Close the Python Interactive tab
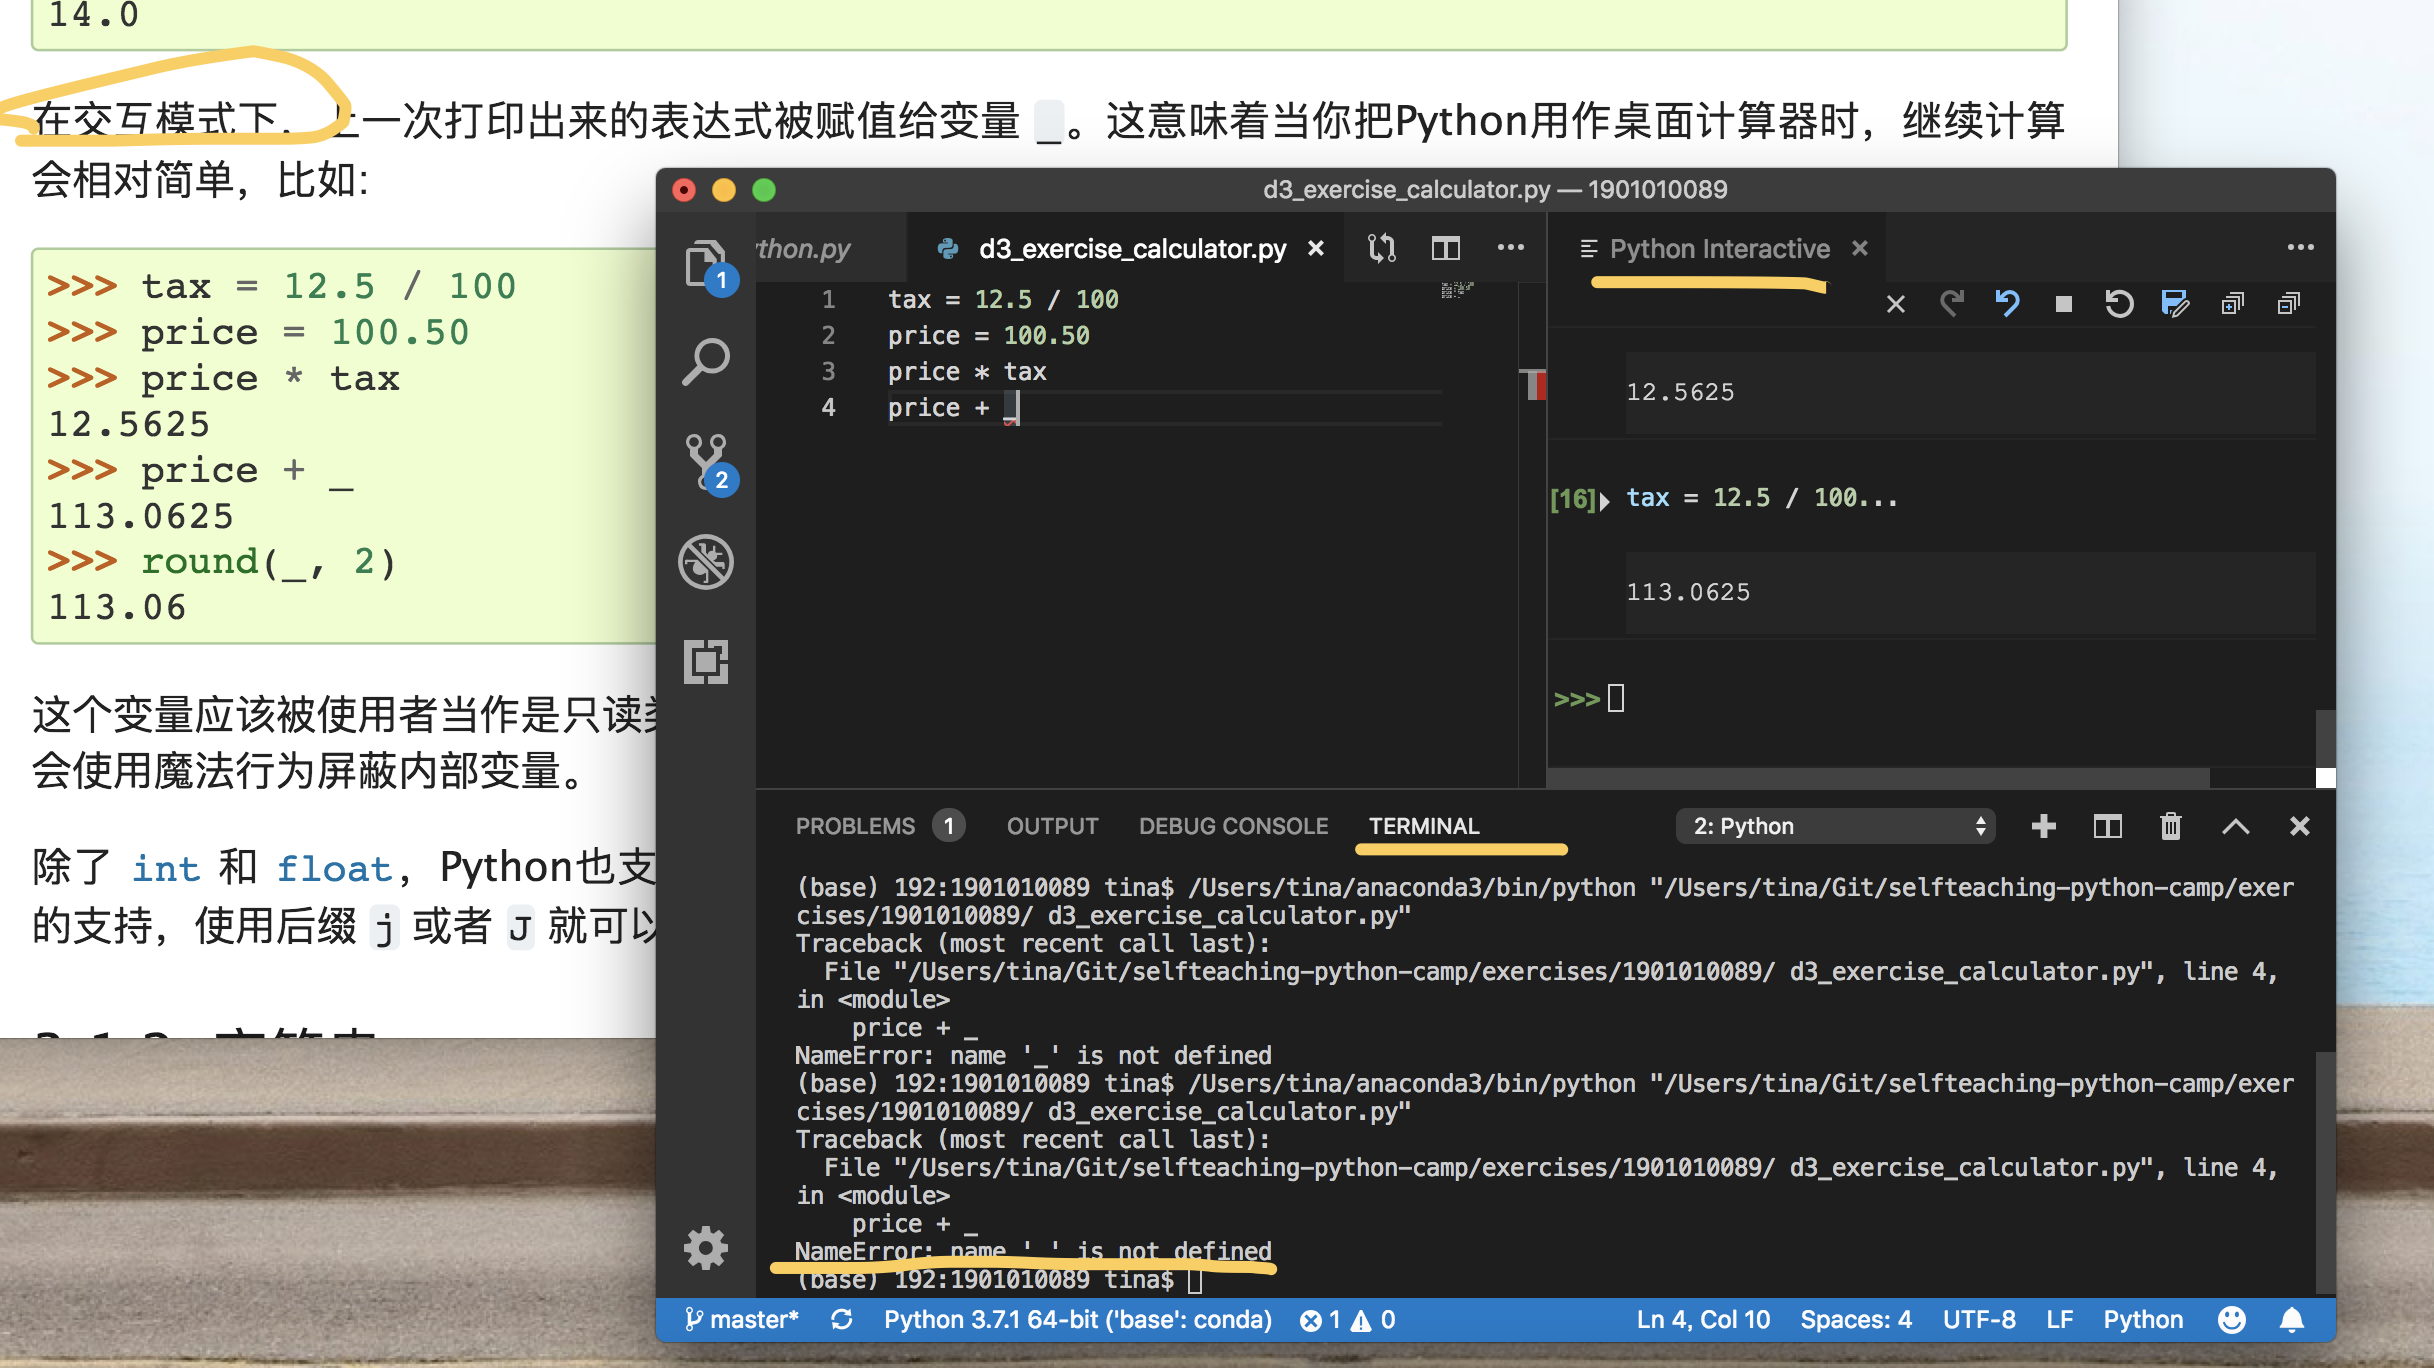Screen dimensions: 2434x1368 (1860, 247)
